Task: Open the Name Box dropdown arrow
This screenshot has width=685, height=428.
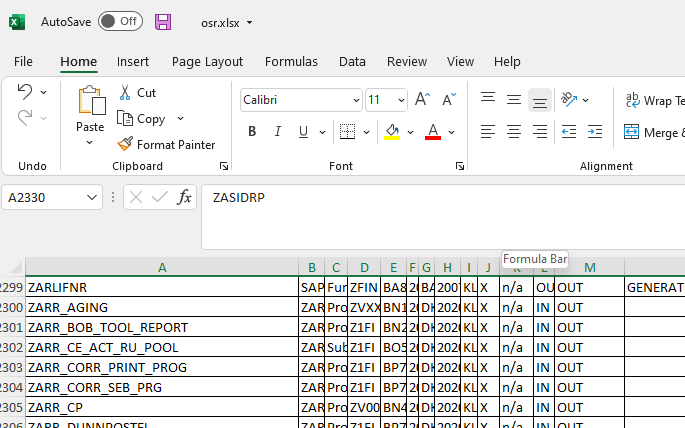Action: [92, 197]
